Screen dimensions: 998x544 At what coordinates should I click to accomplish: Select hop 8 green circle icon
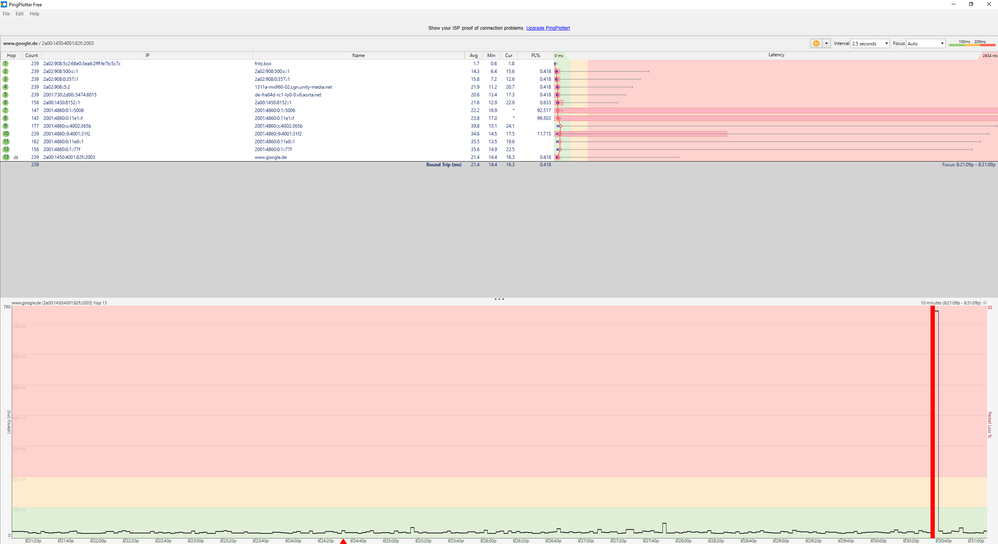6,118
